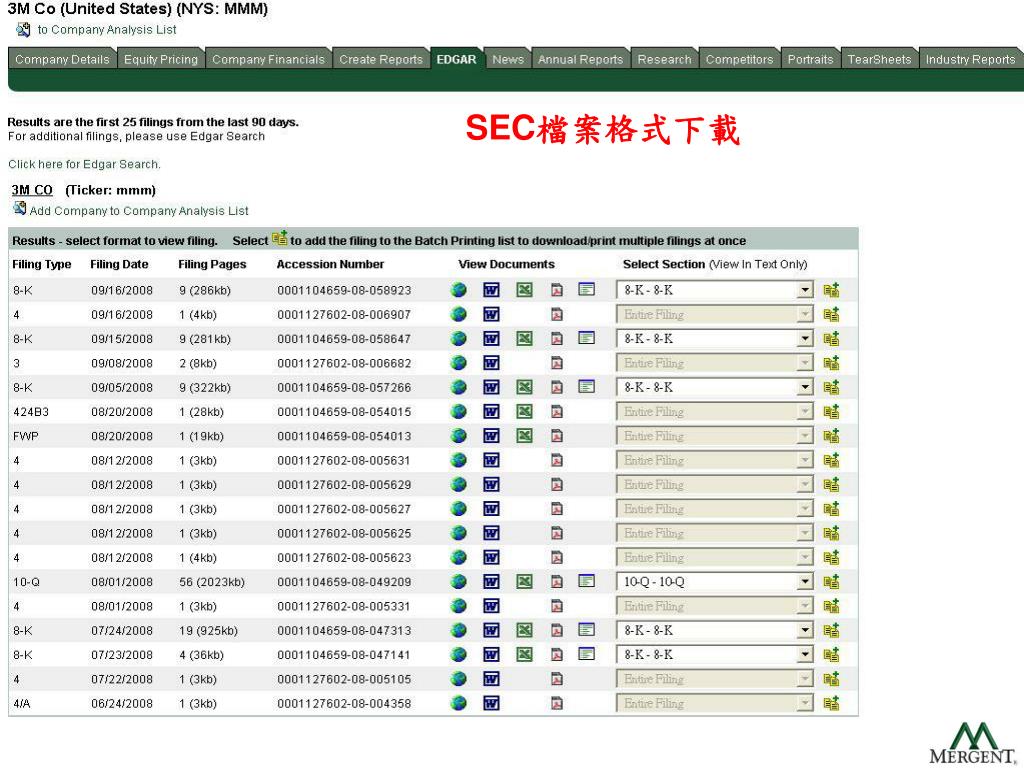Open the Industry Reports tab
Image resolution: width=1024 pixels, height=768 pixels.
click(x=970, y=59)
